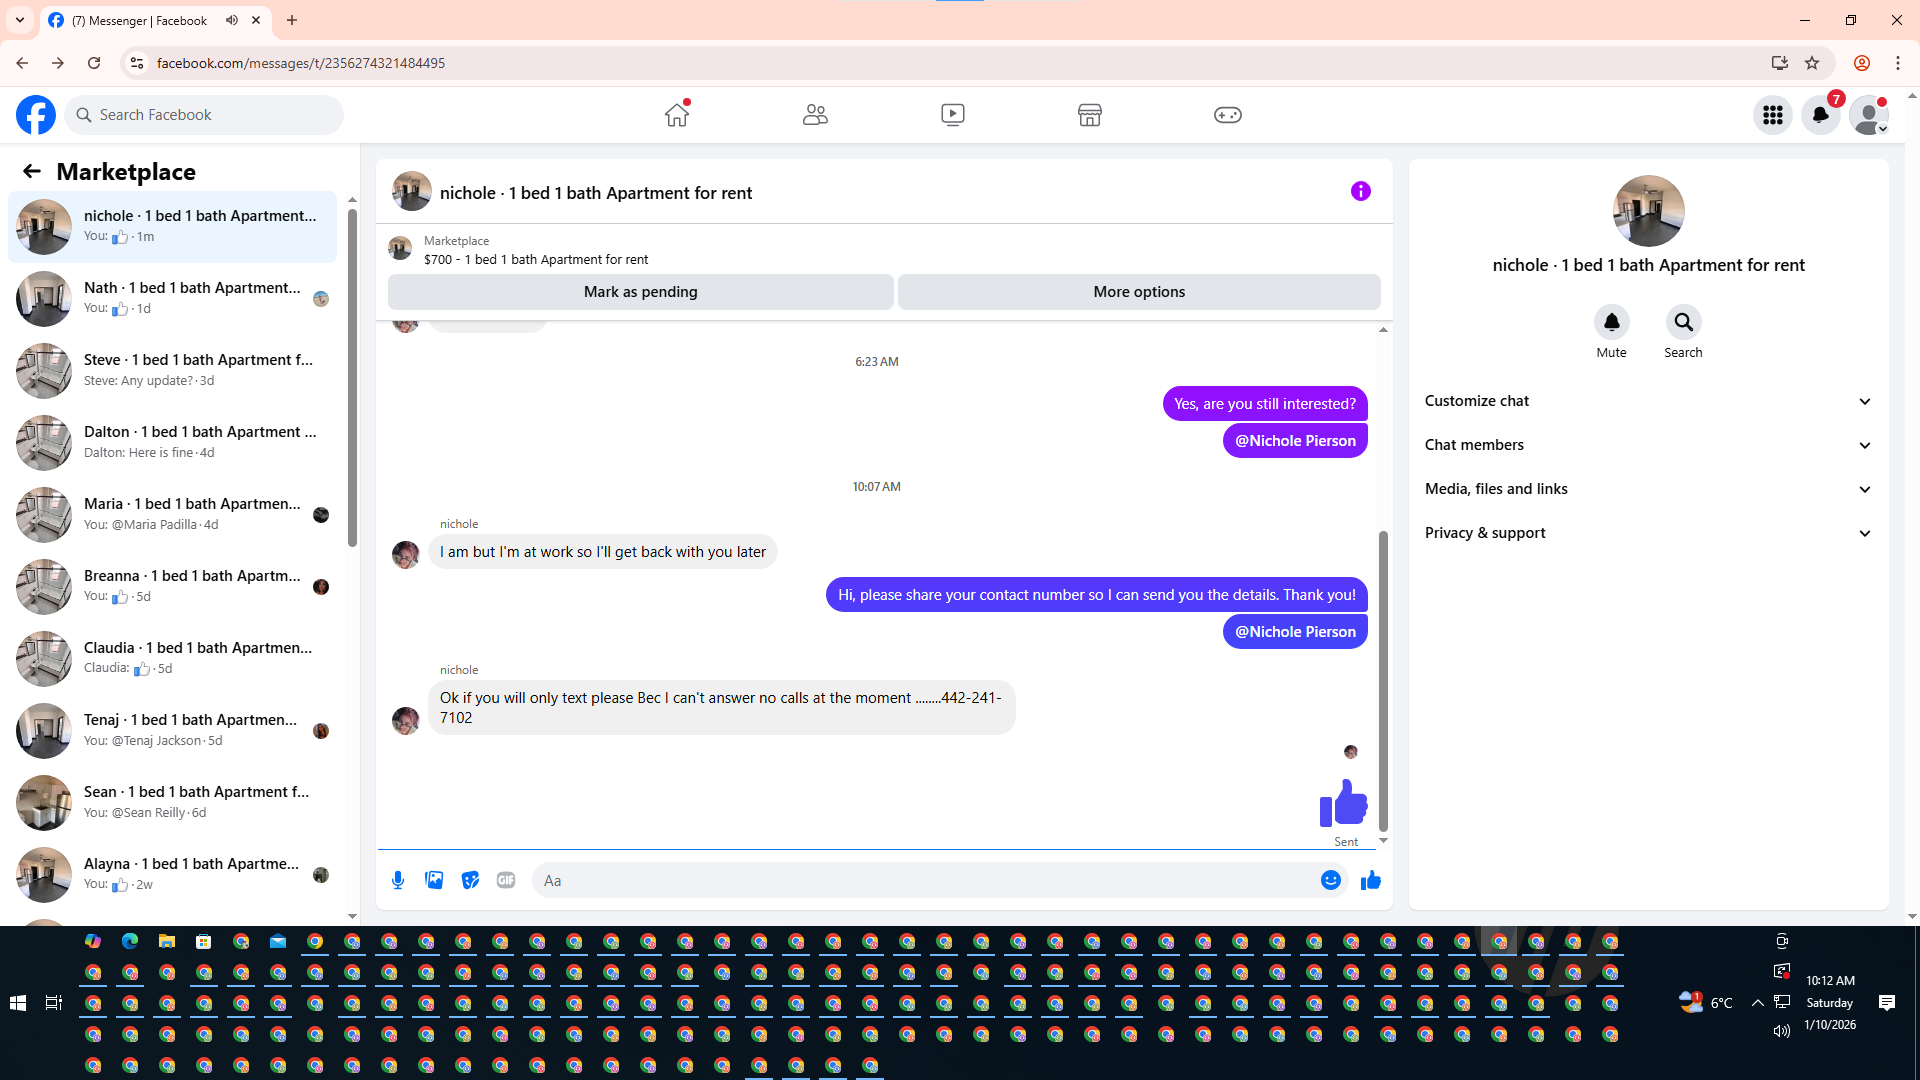Screen dimensions: 1920x1080
Task: Expand the Customize chat section
Action: tap(1647, 401)
